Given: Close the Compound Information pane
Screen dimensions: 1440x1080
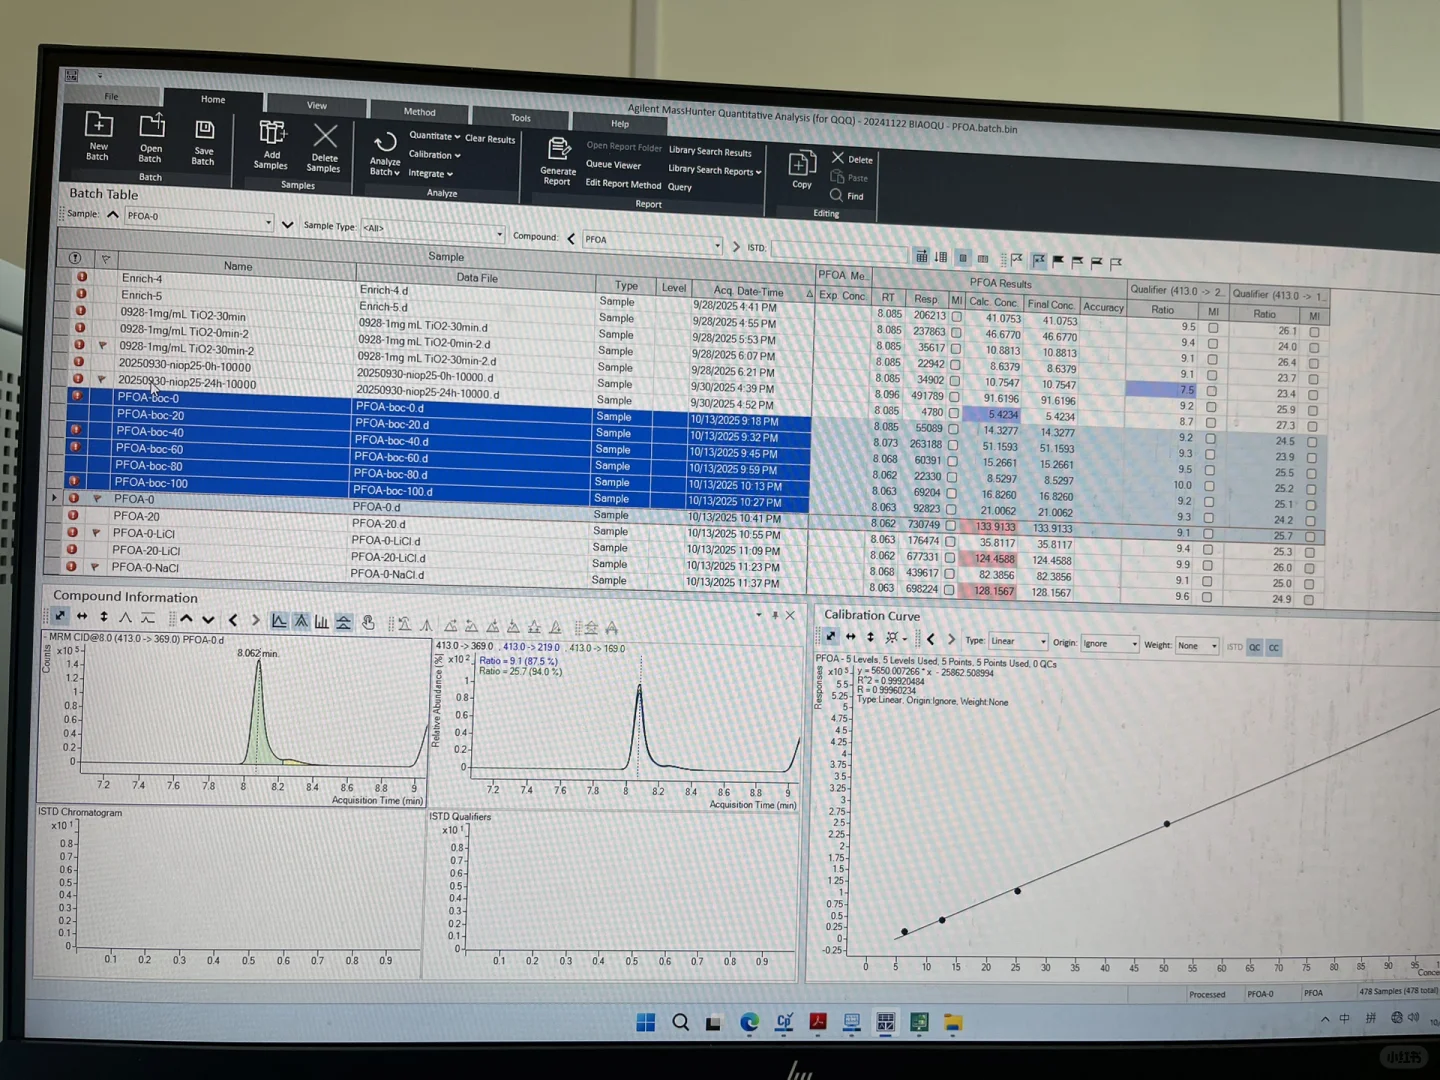Looking at the screenshot, I should point(791,615).
